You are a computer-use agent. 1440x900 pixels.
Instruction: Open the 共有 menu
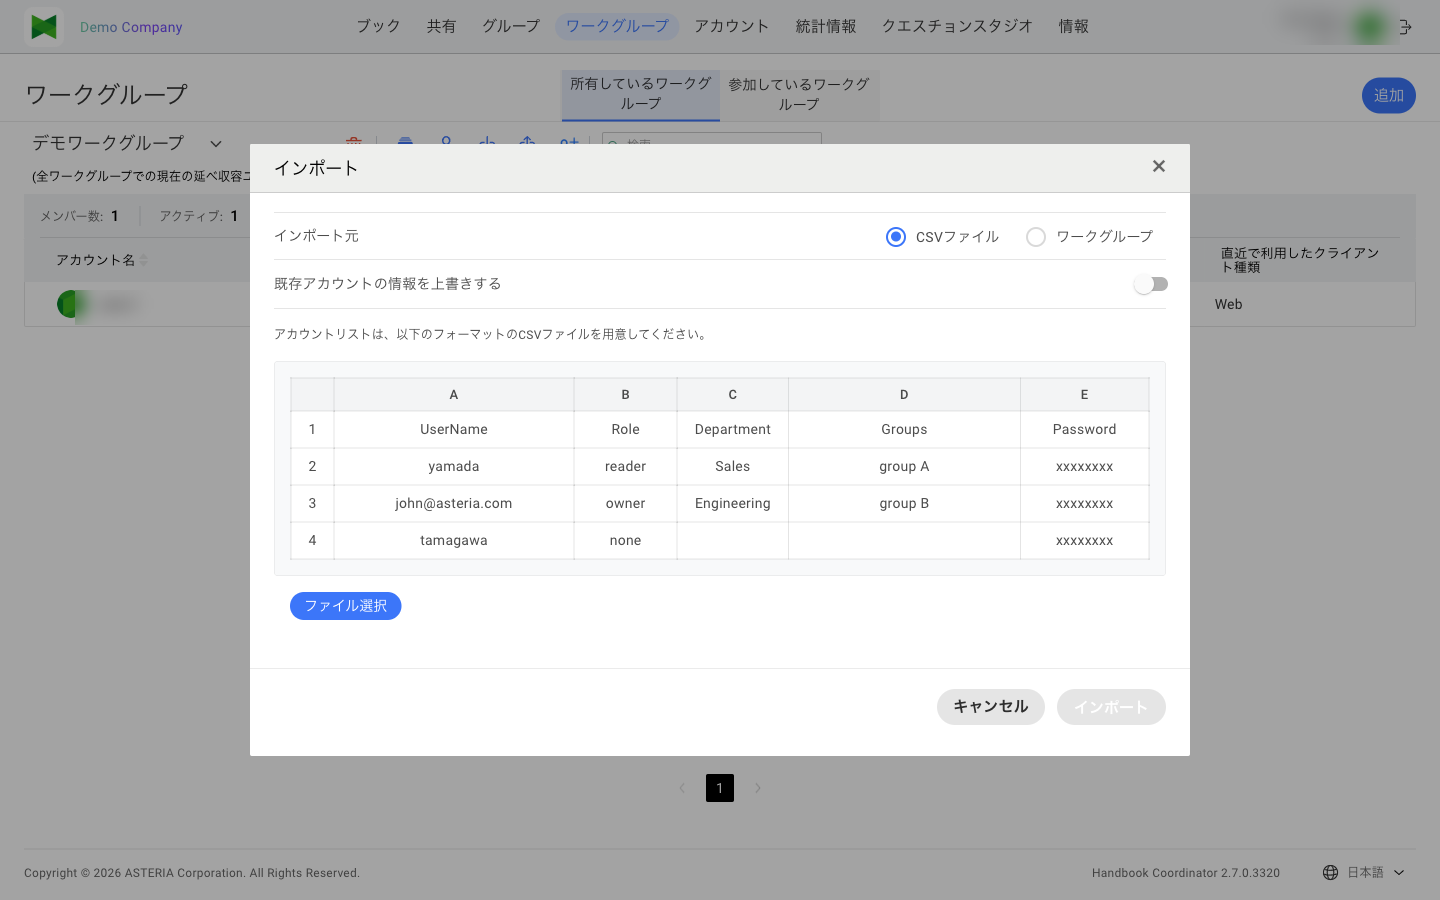click(441, 26)
